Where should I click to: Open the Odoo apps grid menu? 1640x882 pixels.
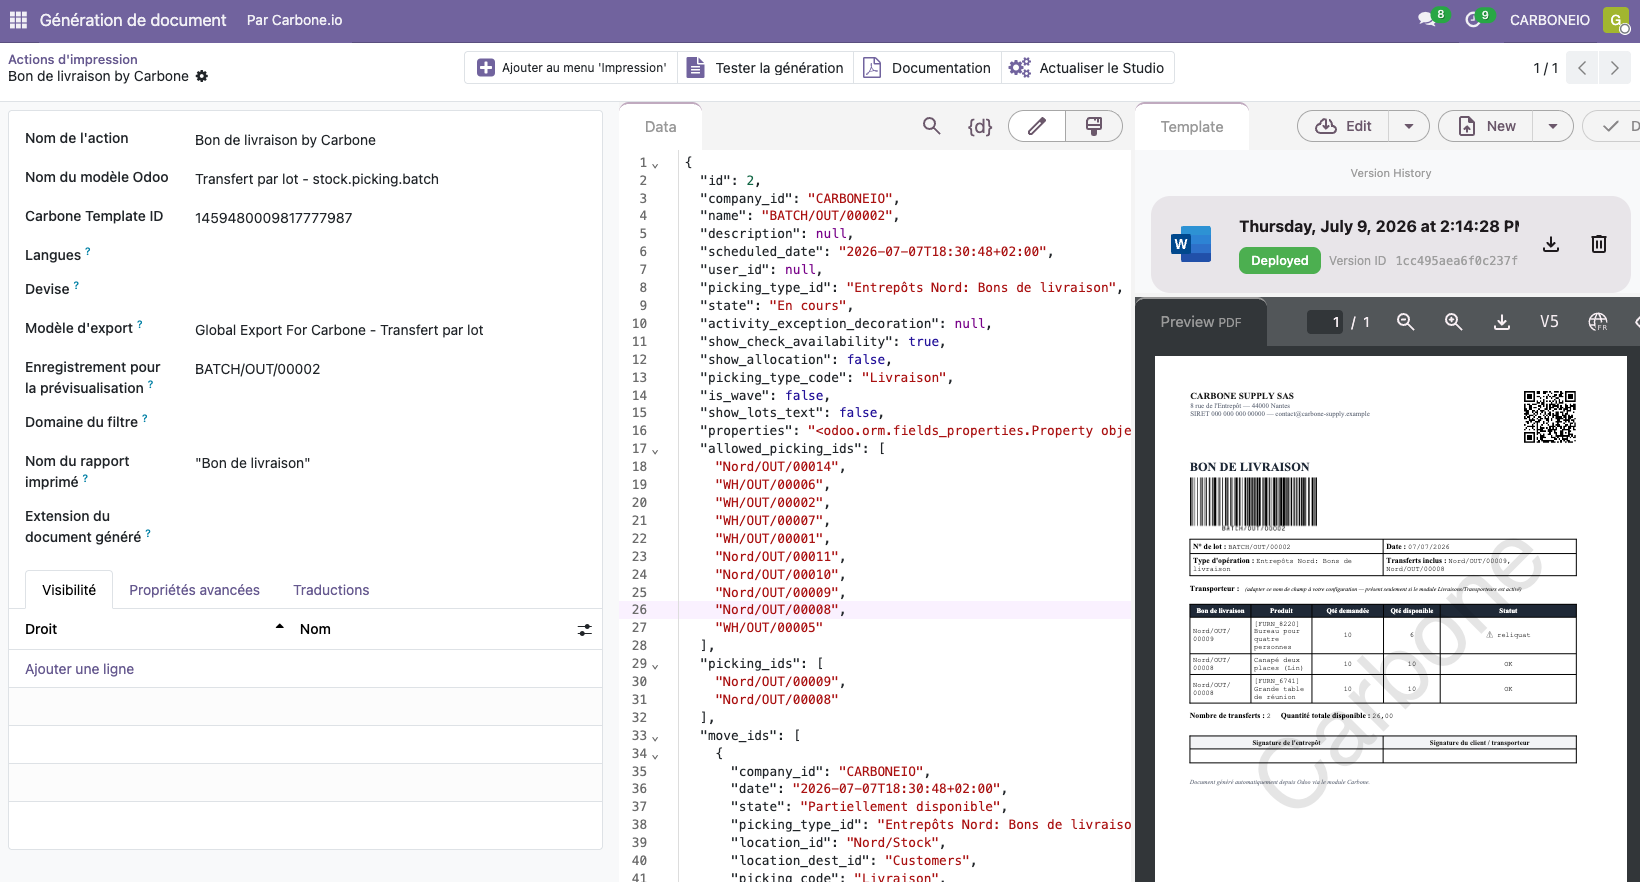18,20
